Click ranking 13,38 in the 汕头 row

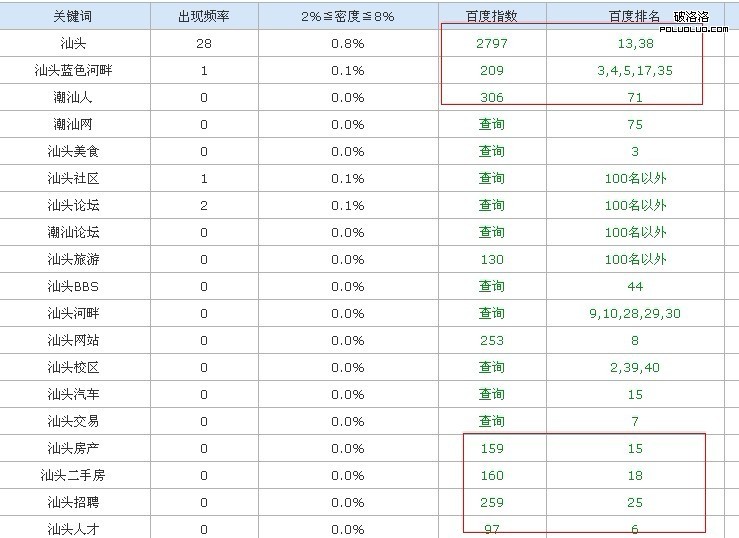pos(635,44)
